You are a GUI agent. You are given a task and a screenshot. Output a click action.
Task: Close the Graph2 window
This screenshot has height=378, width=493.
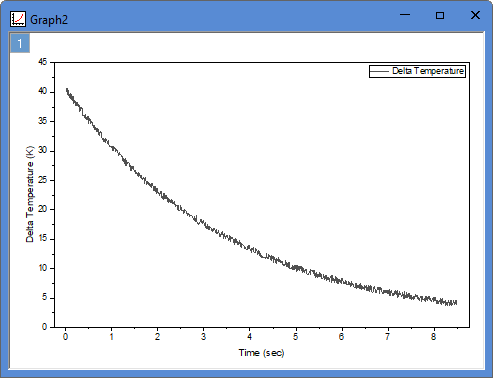[x=475, y=15]
